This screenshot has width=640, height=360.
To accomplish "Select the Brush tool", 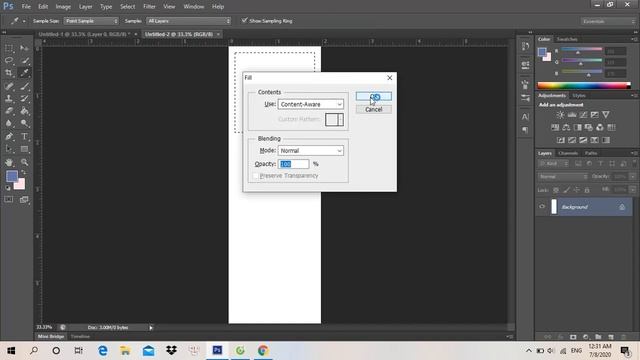I will [x=24, y=86].
